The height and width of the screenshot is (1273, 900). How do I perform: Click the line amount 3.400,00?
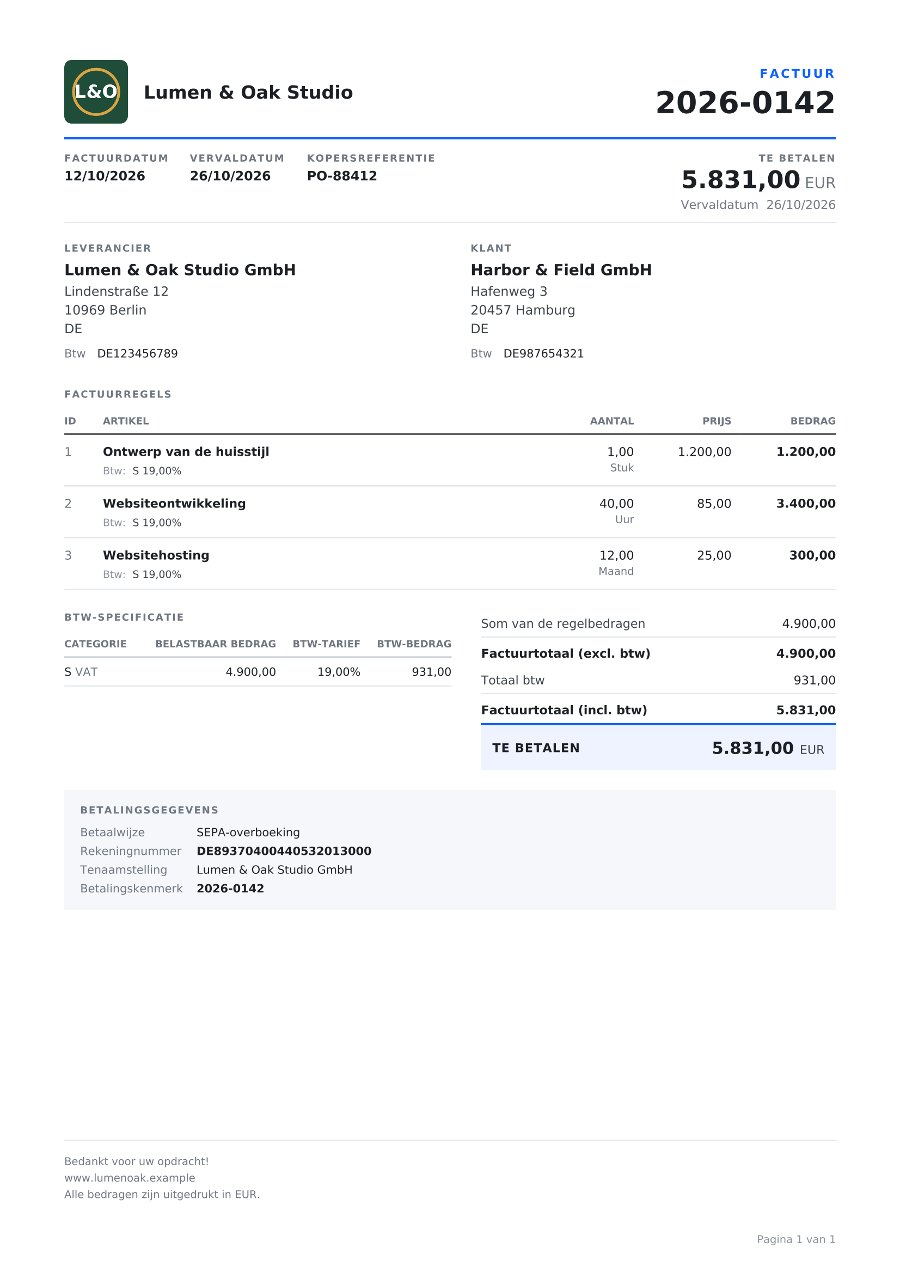coord(806,504)
